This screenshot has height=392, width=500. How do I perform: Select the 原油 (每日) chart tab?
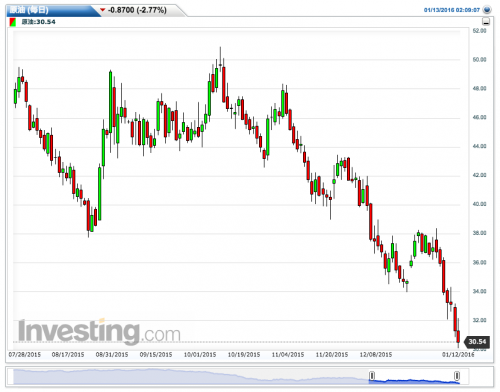[52, 10]
